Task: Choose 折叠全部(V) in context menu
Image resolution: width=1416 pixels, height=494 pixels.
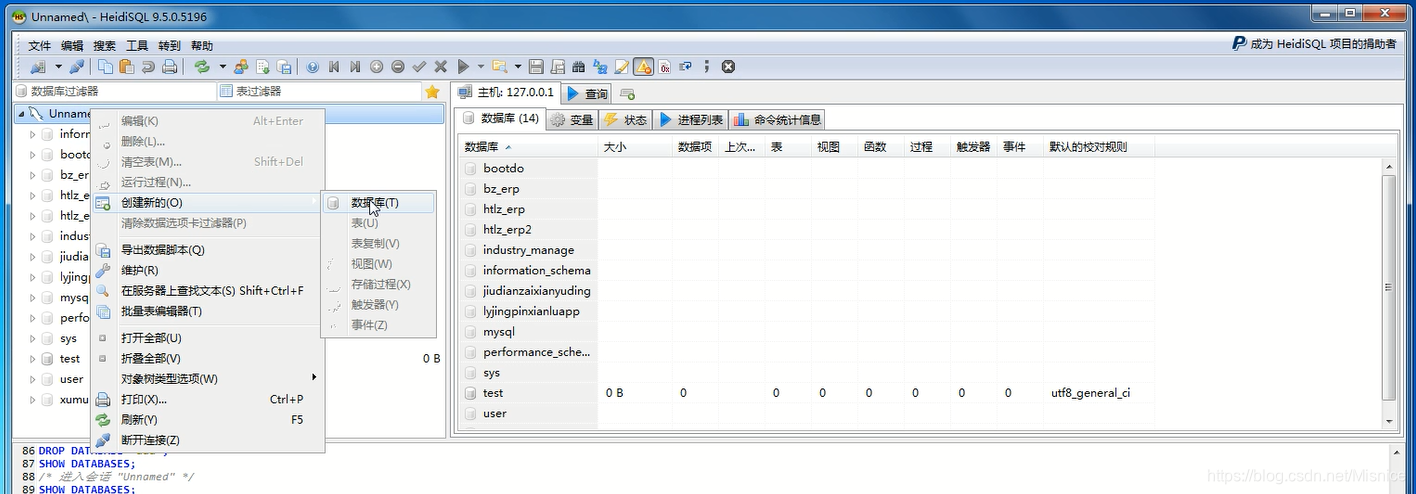Action: tap(207, 358)
